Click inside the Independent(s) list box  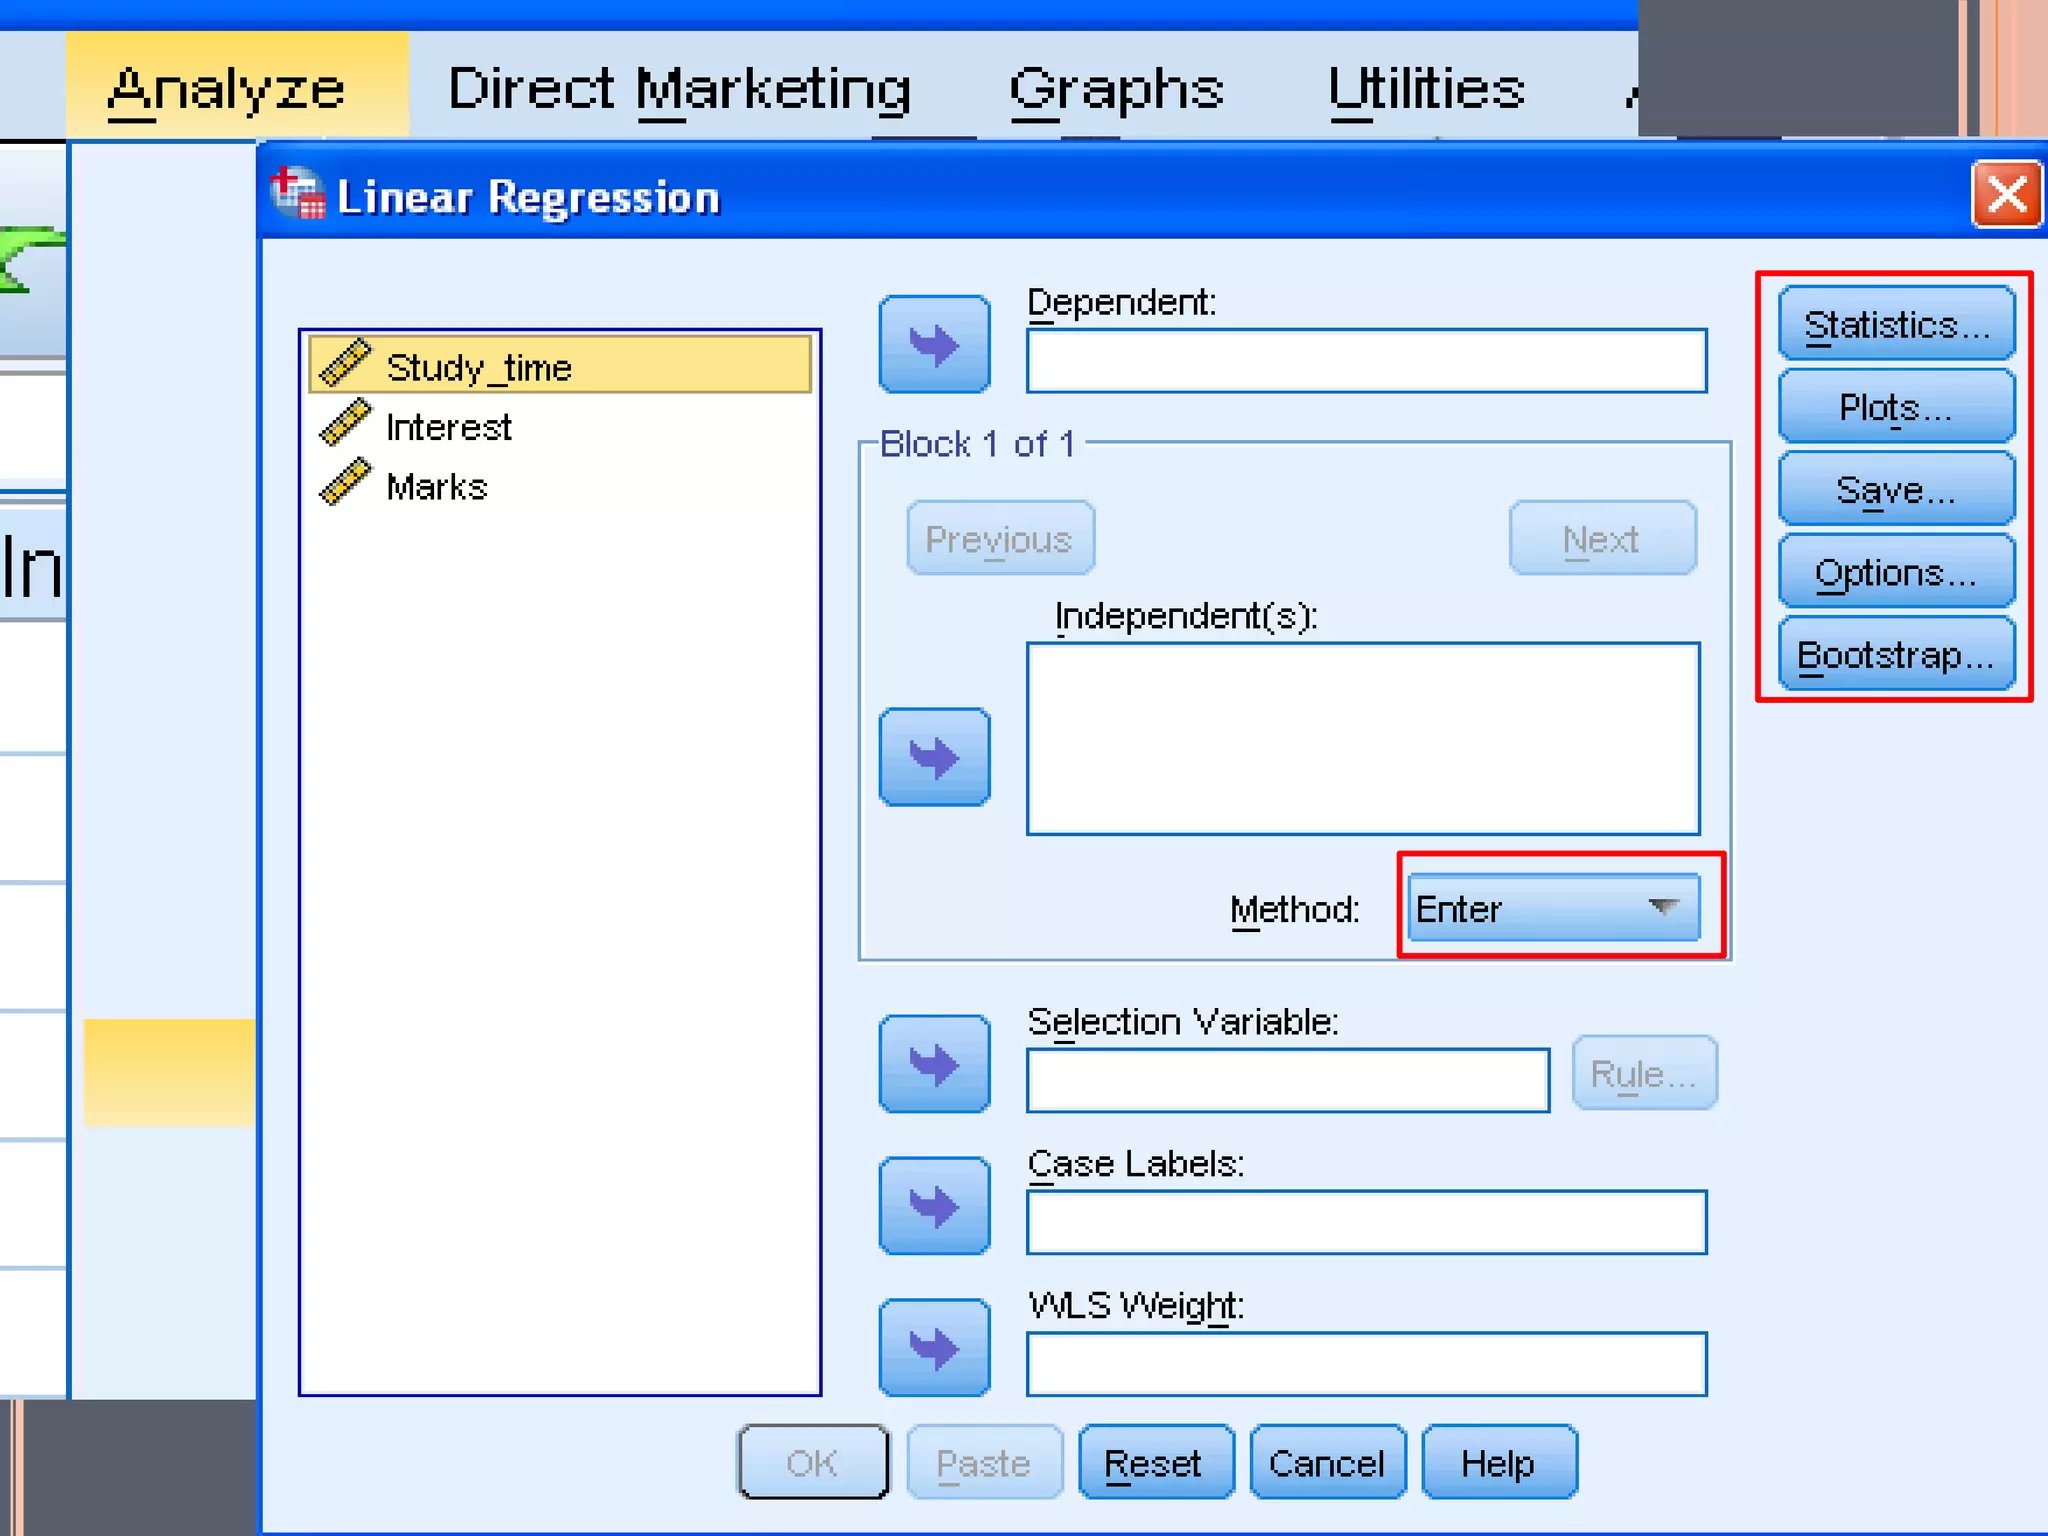[1363, 738]
